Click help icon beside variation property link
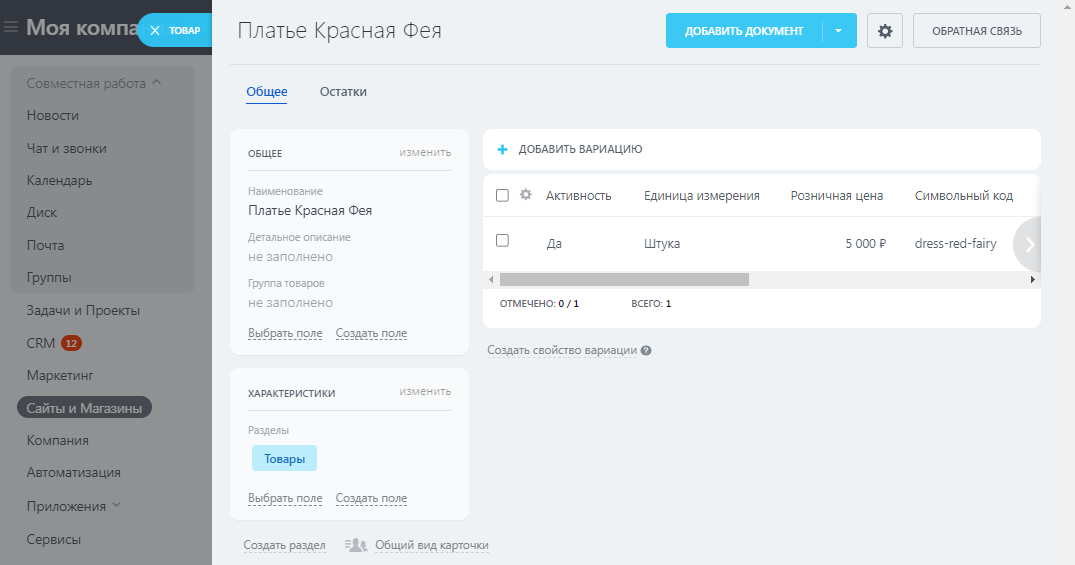 (646, 351)
